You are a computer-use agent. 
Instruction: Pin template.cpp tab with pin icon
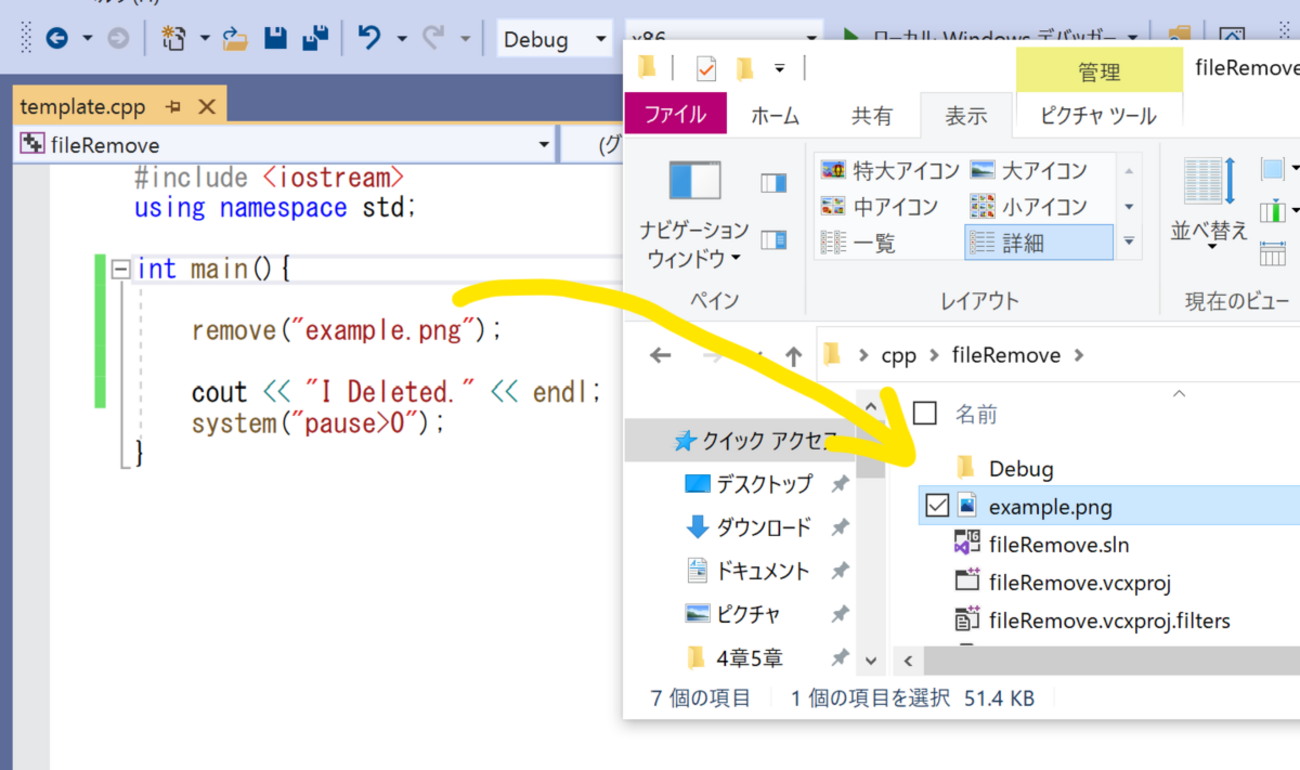tap(173, 107)
